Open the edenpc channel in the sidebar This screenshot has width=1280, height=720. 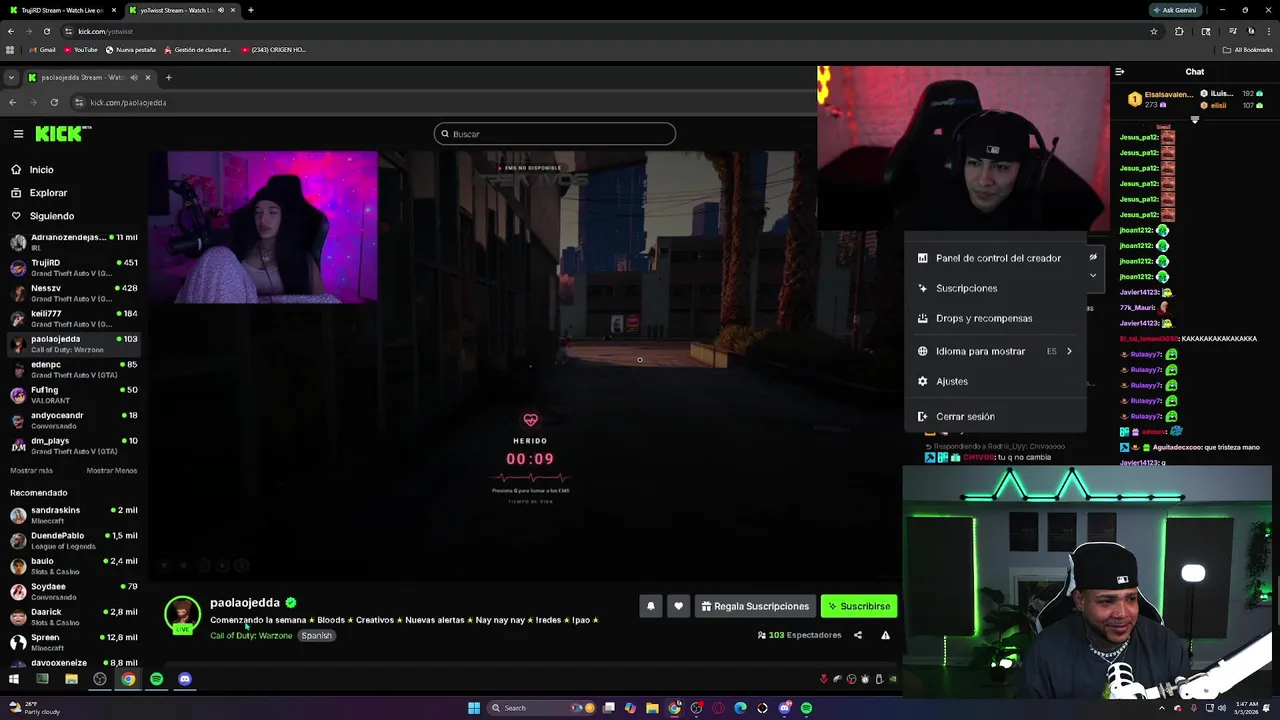(x=74, y=369)
